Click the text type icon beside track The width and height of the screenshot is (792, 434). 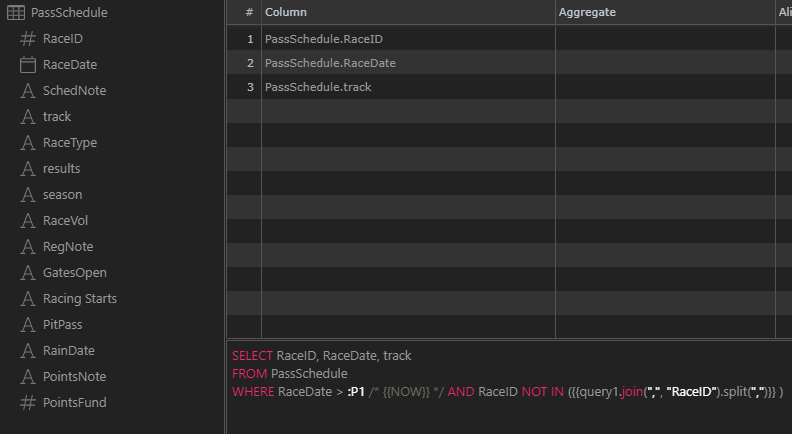[28, 117]
